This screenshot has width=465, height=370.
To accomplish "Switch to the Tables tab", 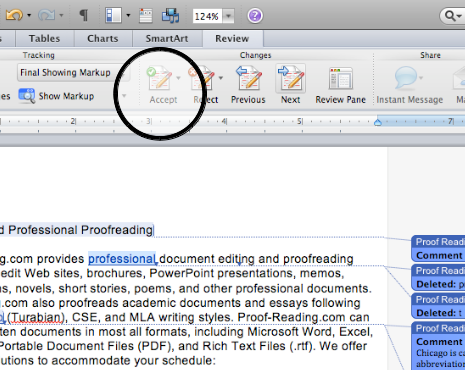I will [x=44, y=39].
